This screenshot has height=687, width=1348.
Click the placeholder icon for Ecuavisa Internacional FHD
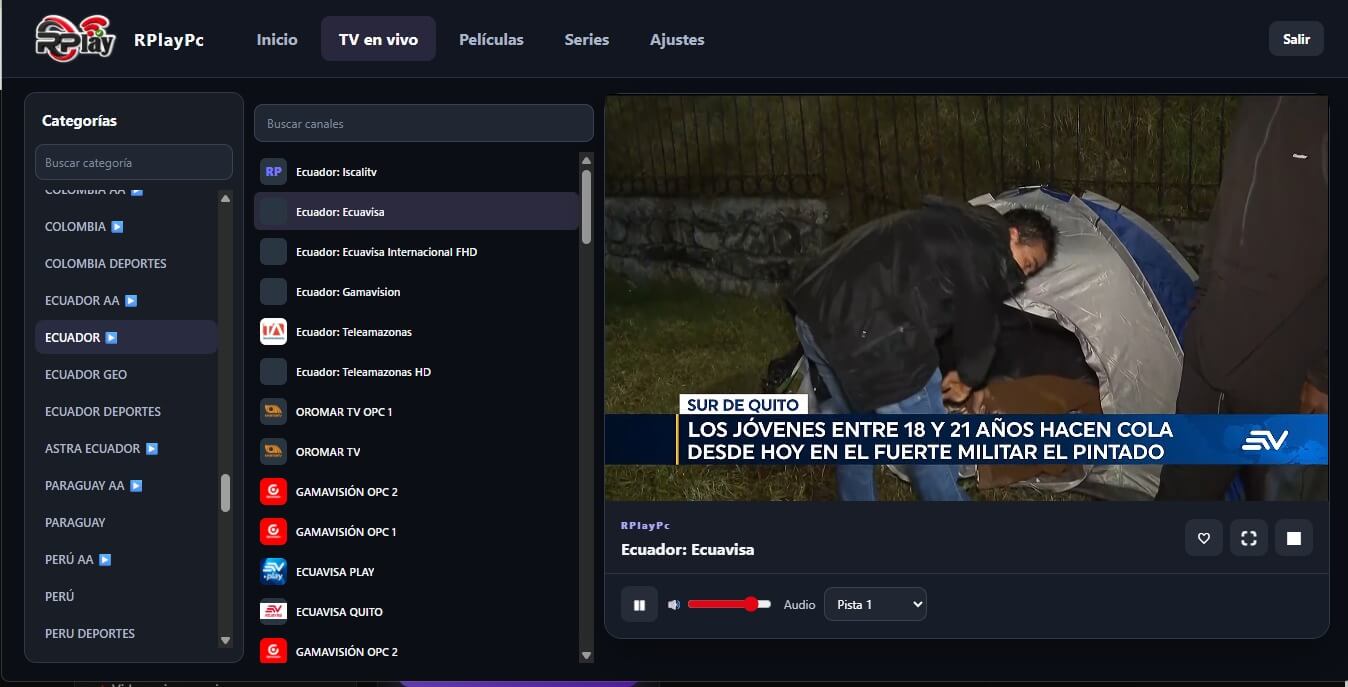[x=273, y=252]
